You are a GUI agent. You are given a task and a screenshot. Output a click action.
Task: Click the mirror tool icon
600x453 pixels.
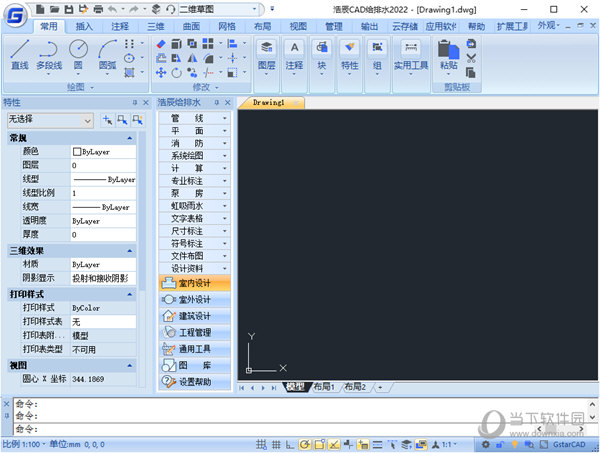(192, 58)
